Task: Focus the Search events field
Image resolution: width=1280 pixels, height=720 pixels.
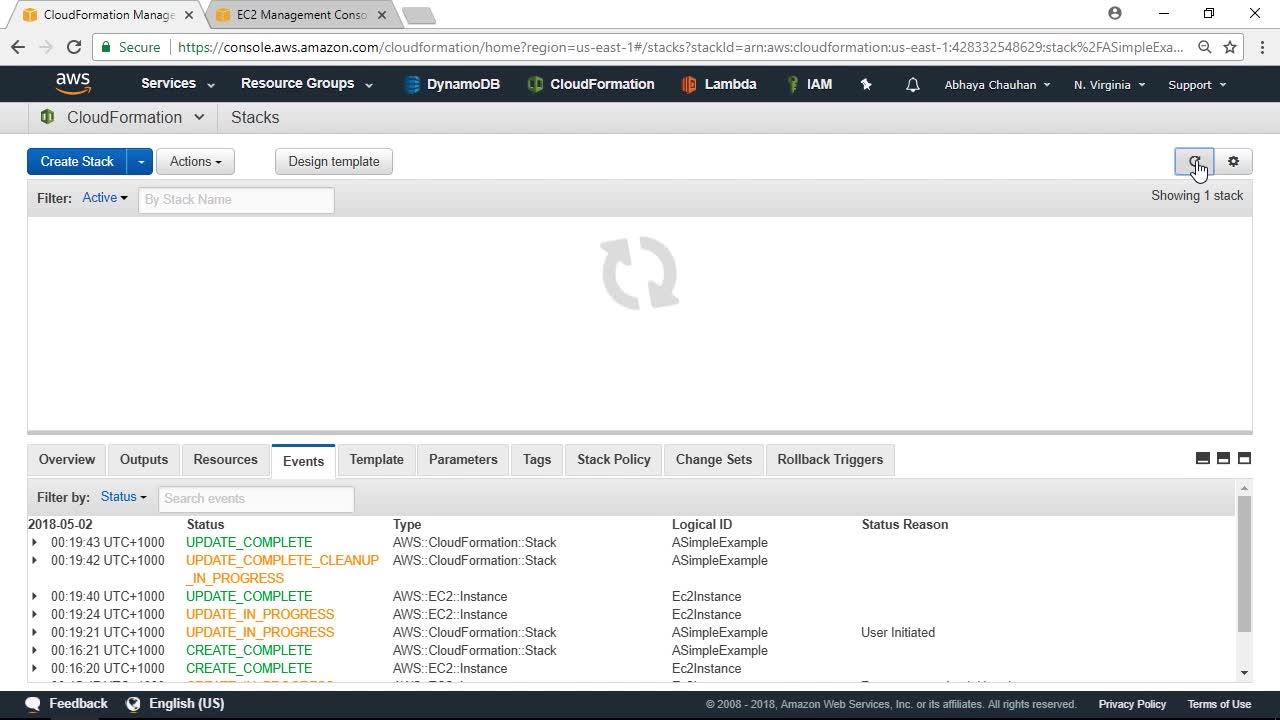Action: 256,498
